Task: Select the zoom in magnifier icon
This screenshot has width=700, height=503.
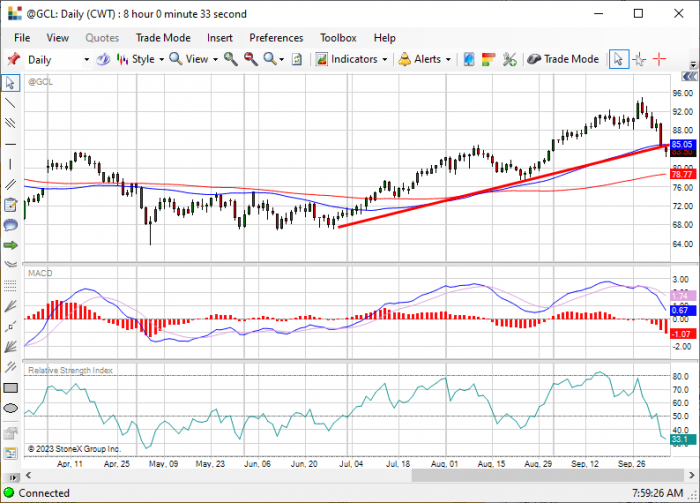Action: (x=230, y=59)
